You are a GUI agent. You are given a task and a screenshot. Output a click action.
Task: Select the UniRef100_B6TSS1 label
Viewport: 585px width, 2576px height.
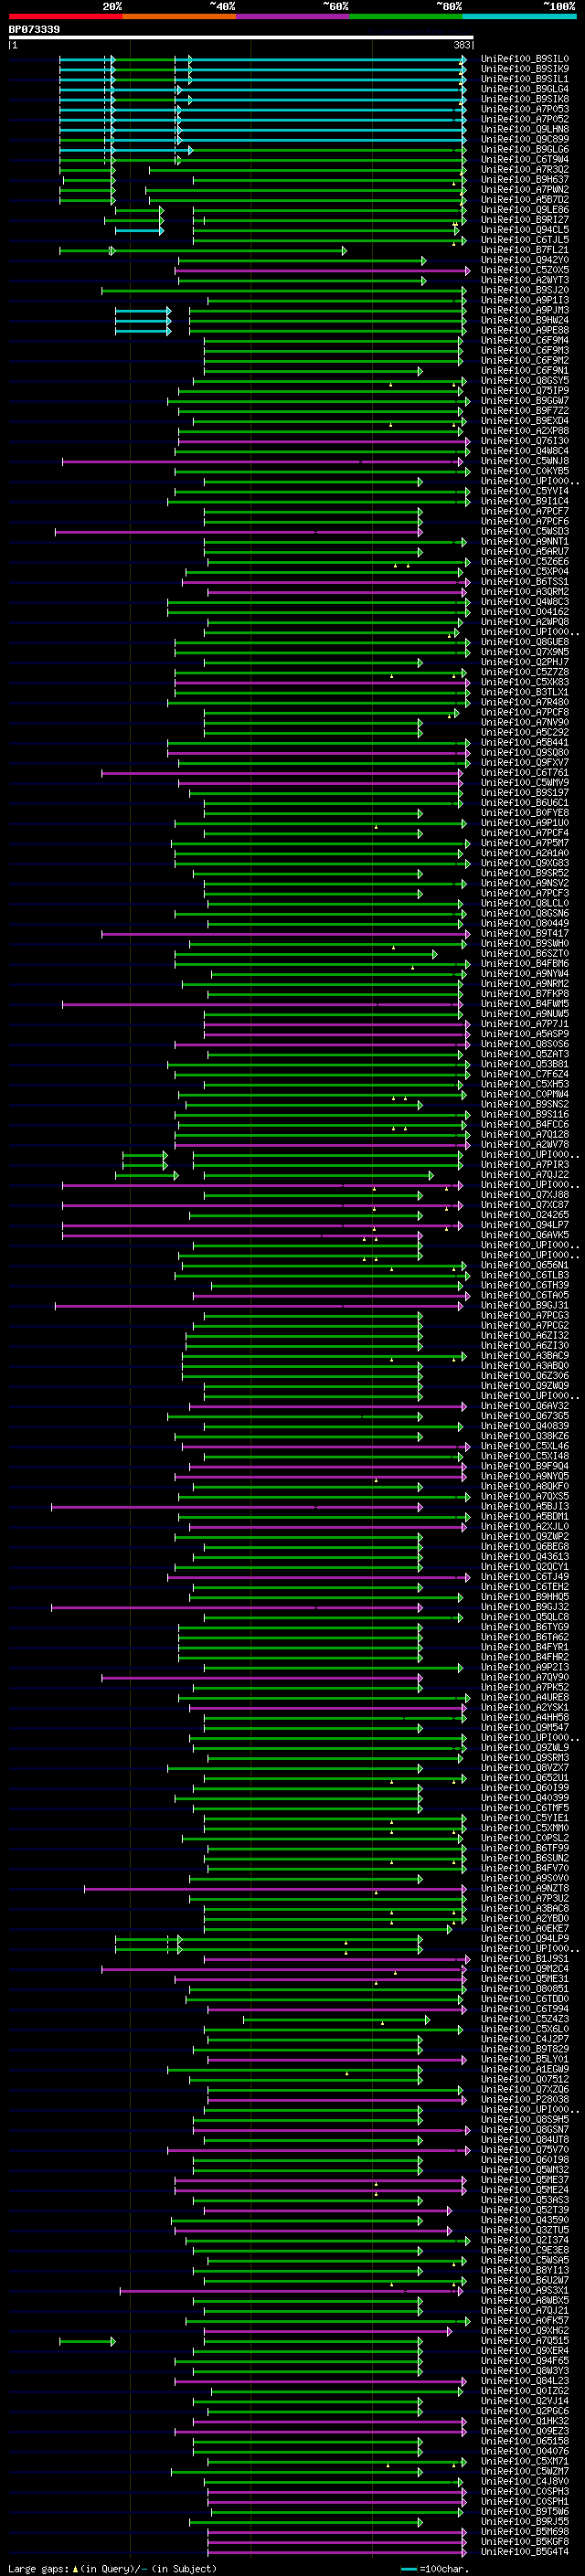point(525,582)
